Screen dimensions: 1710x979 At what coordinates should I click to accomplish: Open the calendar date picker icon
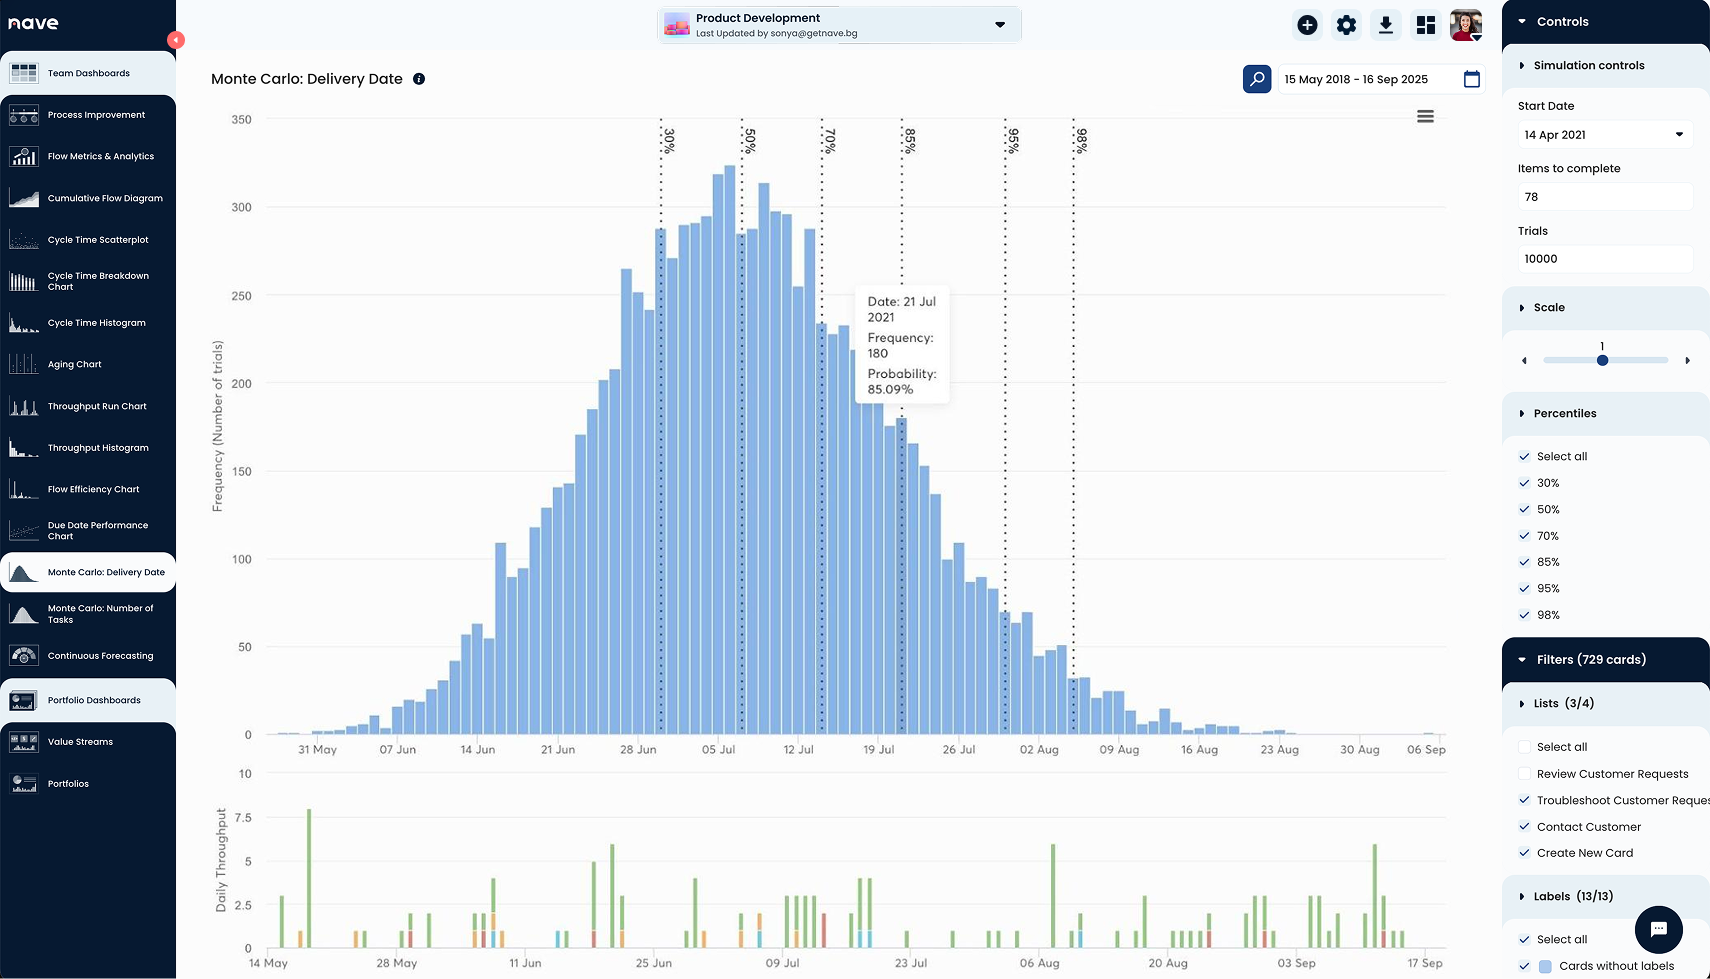(x=1471, y=79)
